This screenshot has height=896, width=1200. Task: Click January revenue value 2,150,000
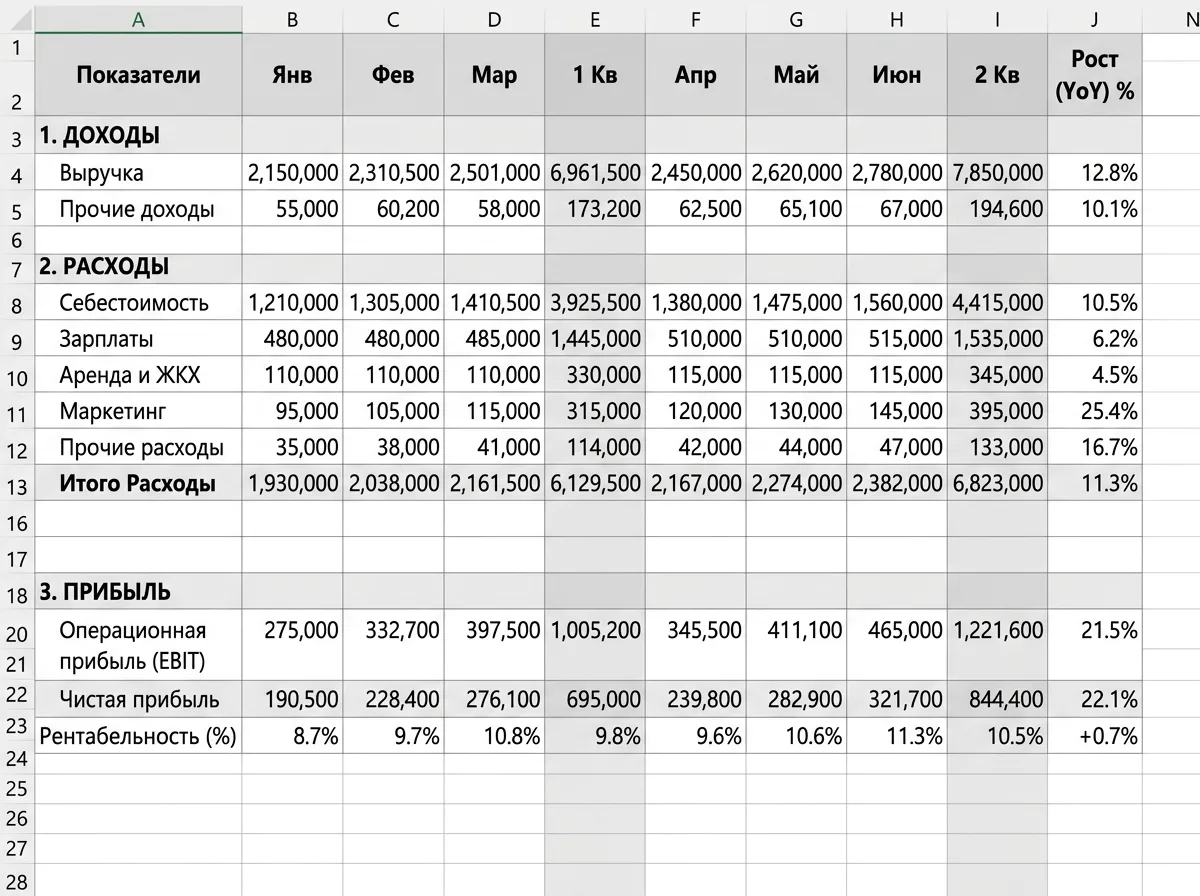292,173
